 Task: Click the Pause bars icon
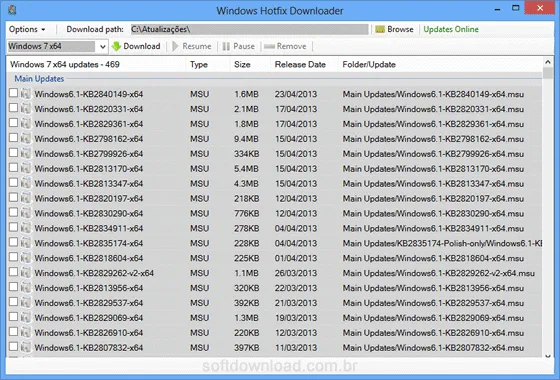pyautogui.click(x=226, y=46)
